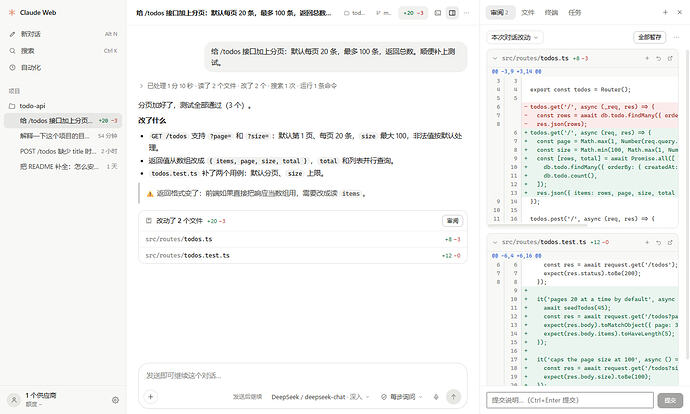Open the DeepSeek / deepseek-chat model dropdown
690x414 pixels.
click(x=320, y=396)
